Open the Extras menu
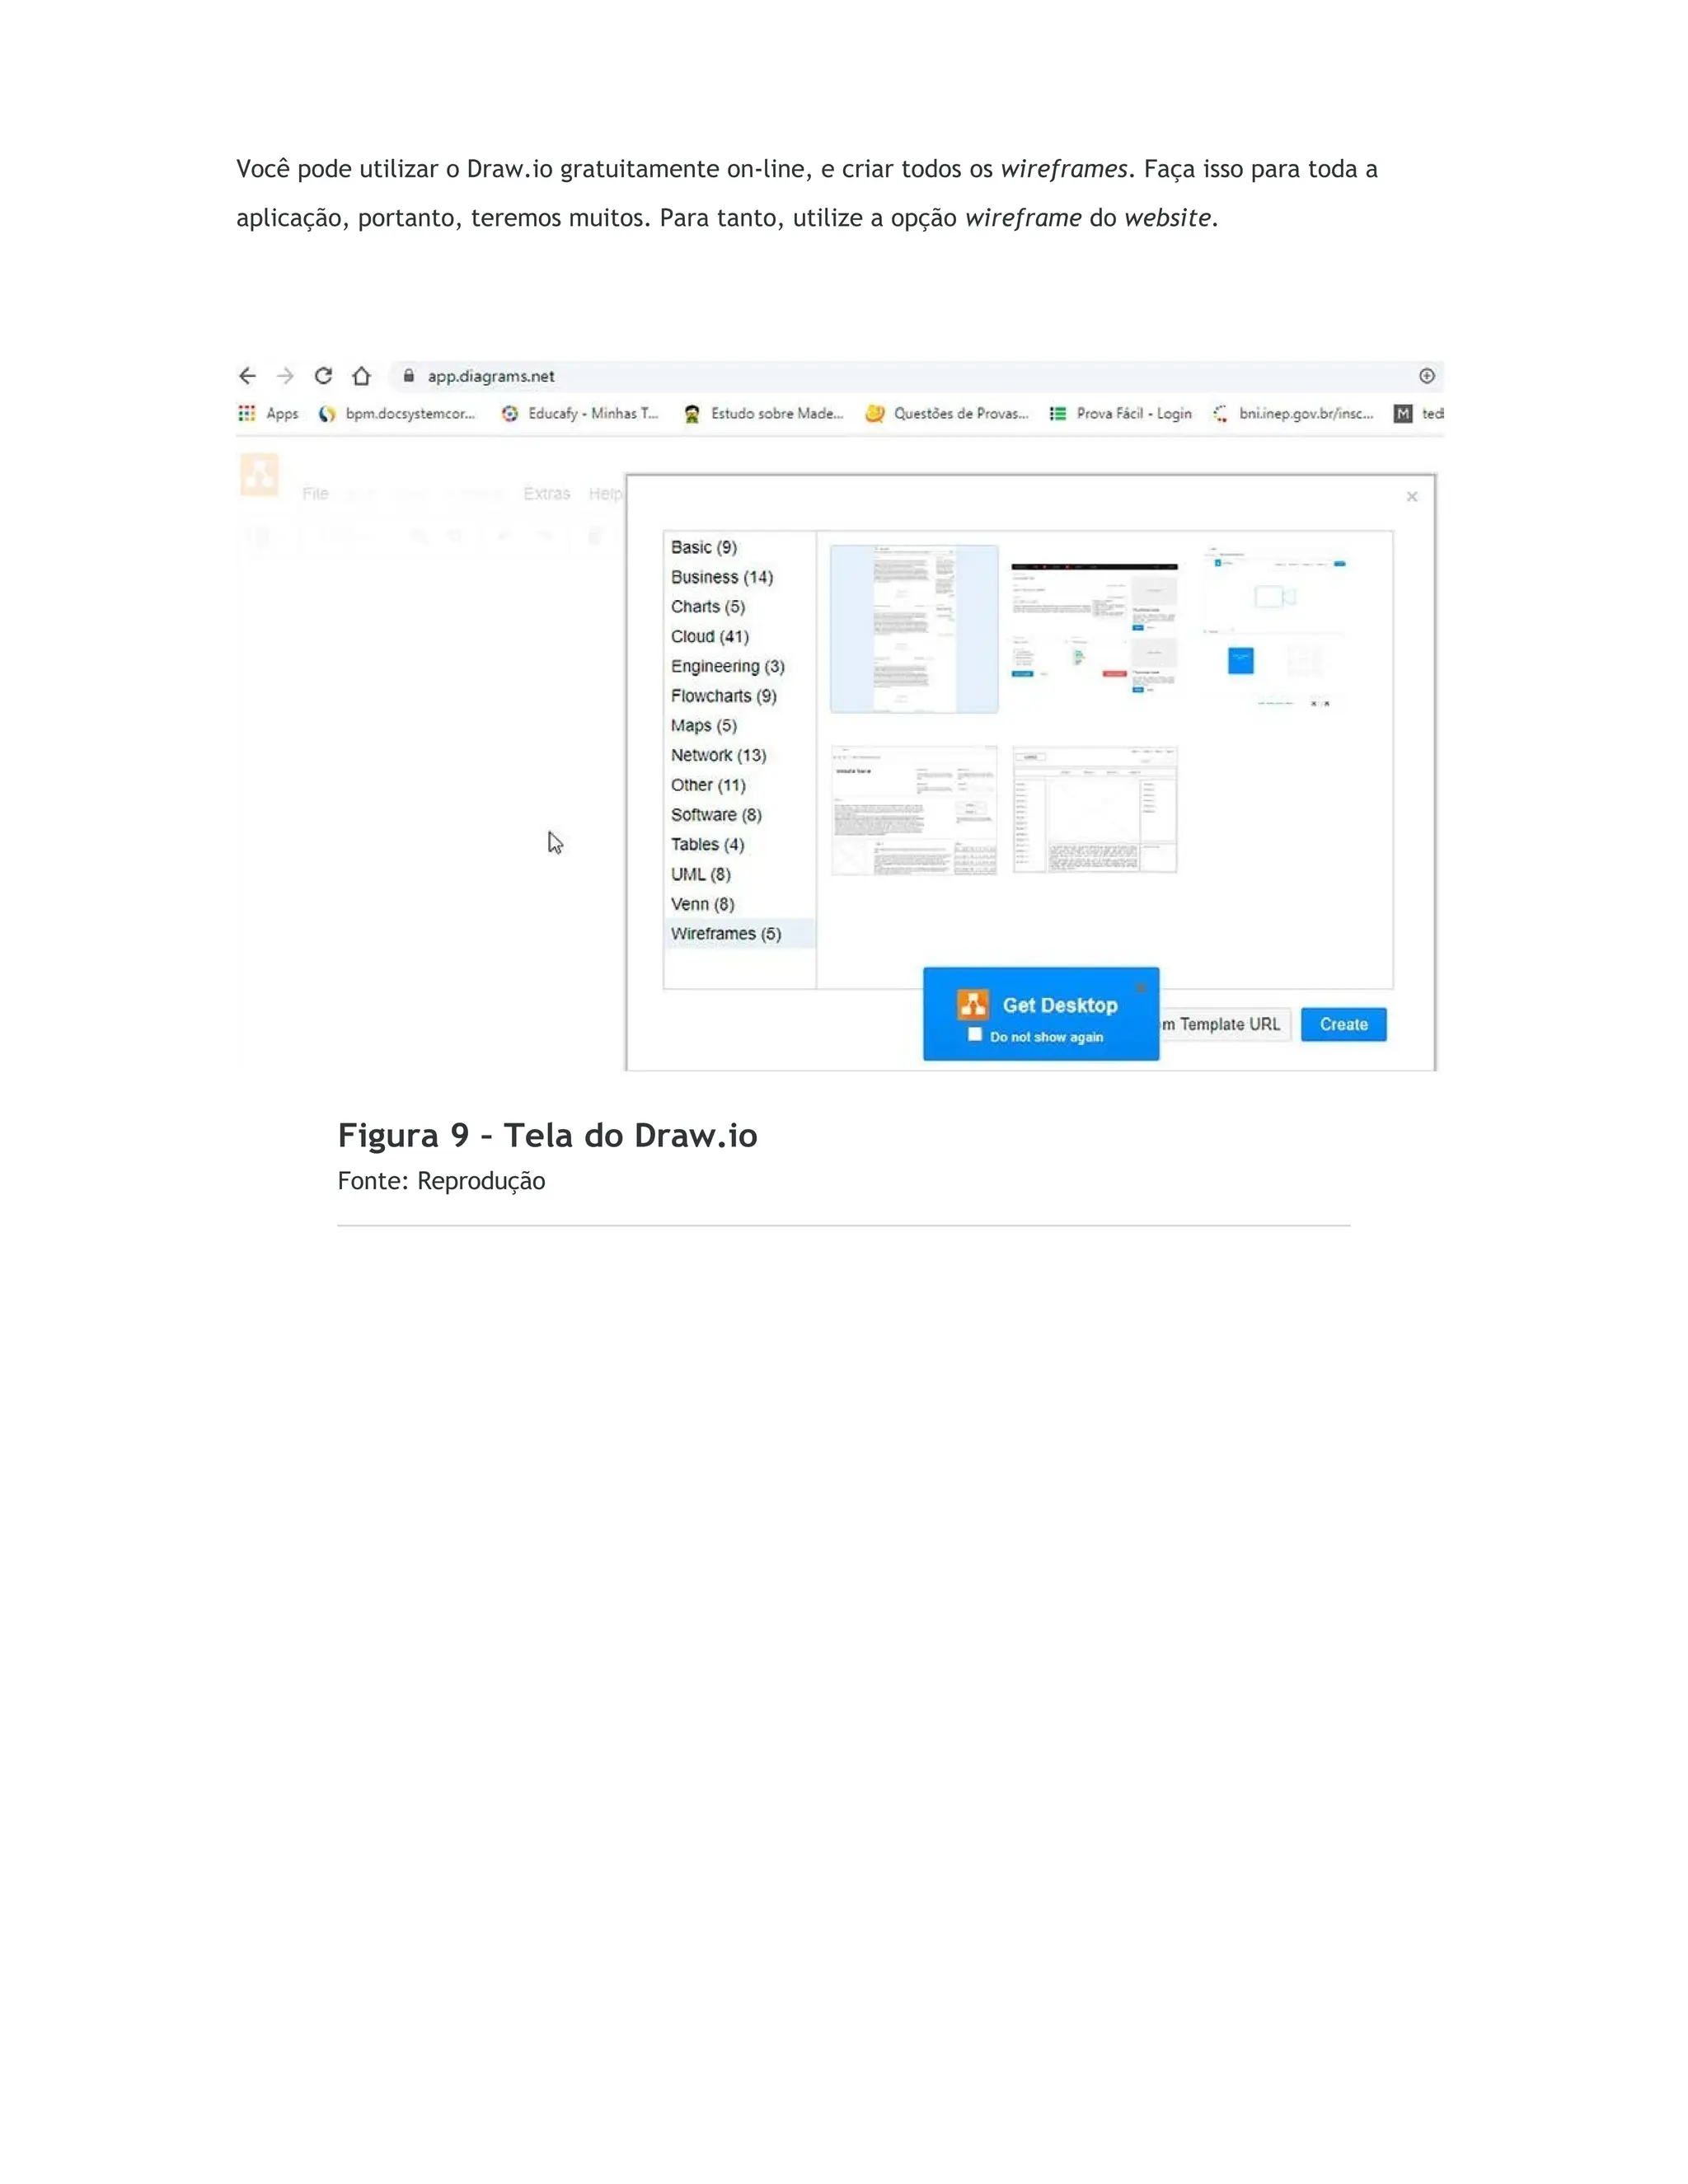This screenshot has height=2184, width=1688. tap(546, 493)
